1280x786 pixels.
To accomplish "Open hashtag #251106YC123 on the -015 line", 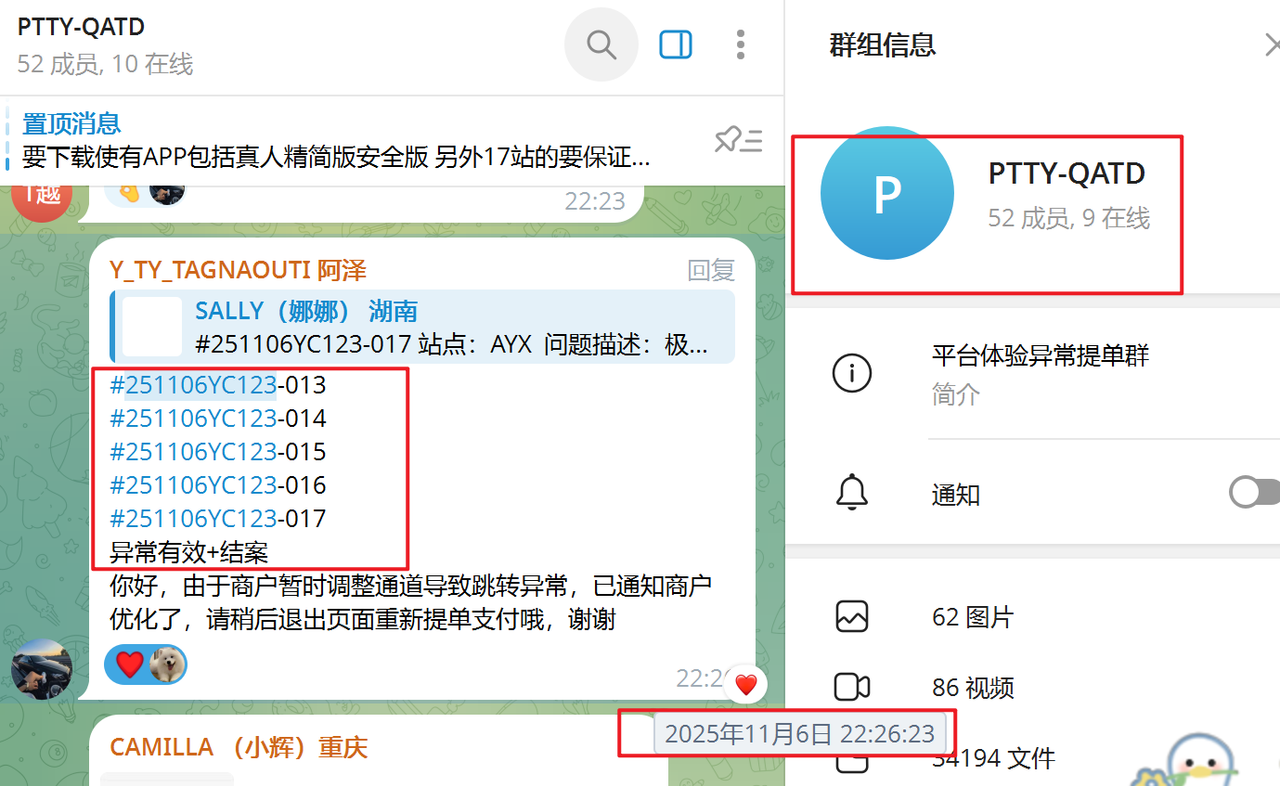I will (193, 452).
